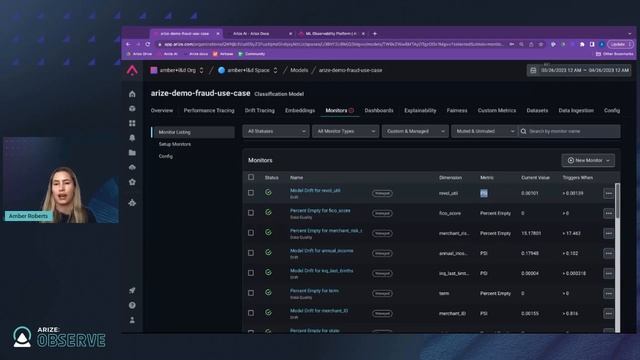
Task: Select Monitor Listing in side menu
Action: click(193, 132)
